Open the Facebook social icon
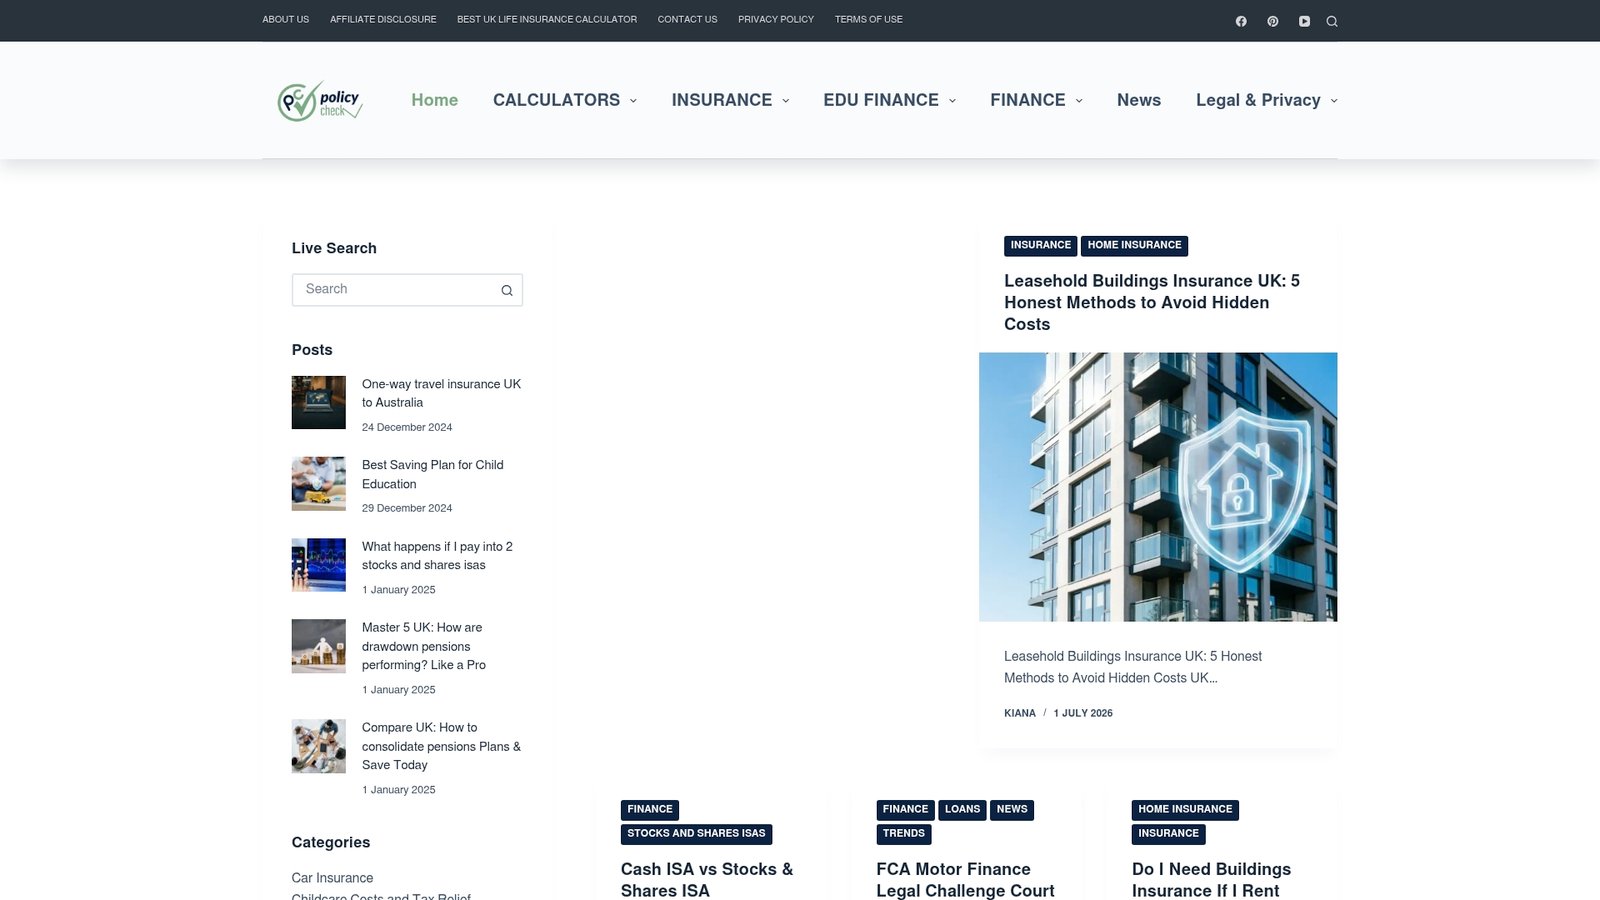Screen dimensions: 1600x900 tap(1241, 21)
